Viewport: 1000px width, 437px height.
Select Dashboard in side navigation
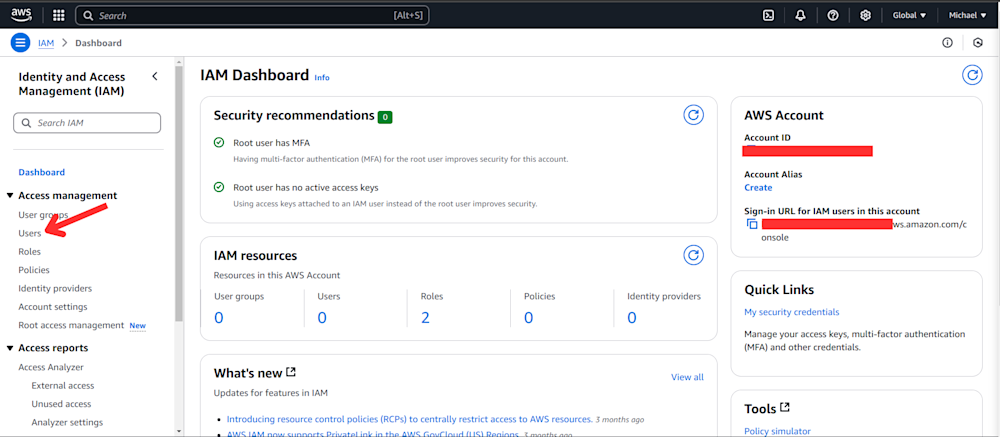pyautogui.click(x=41, y=172)
